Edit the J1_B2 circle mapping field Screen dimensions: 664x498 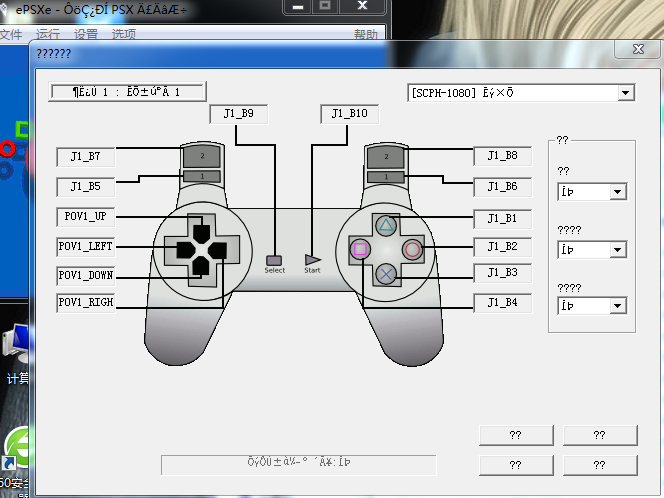502,247
